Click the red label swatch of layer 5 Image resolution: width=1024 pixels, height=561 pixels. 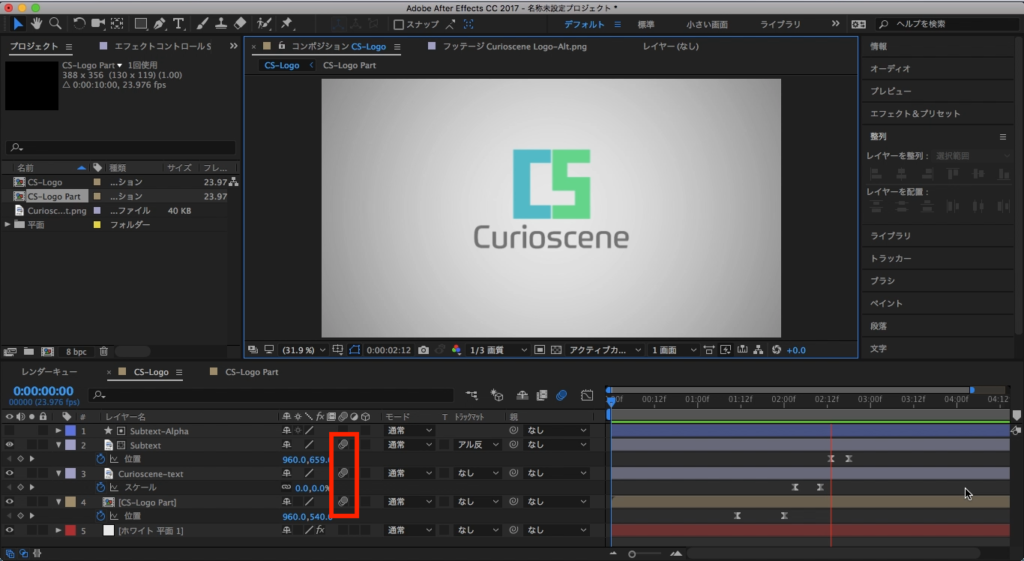(x=70, y=530)
